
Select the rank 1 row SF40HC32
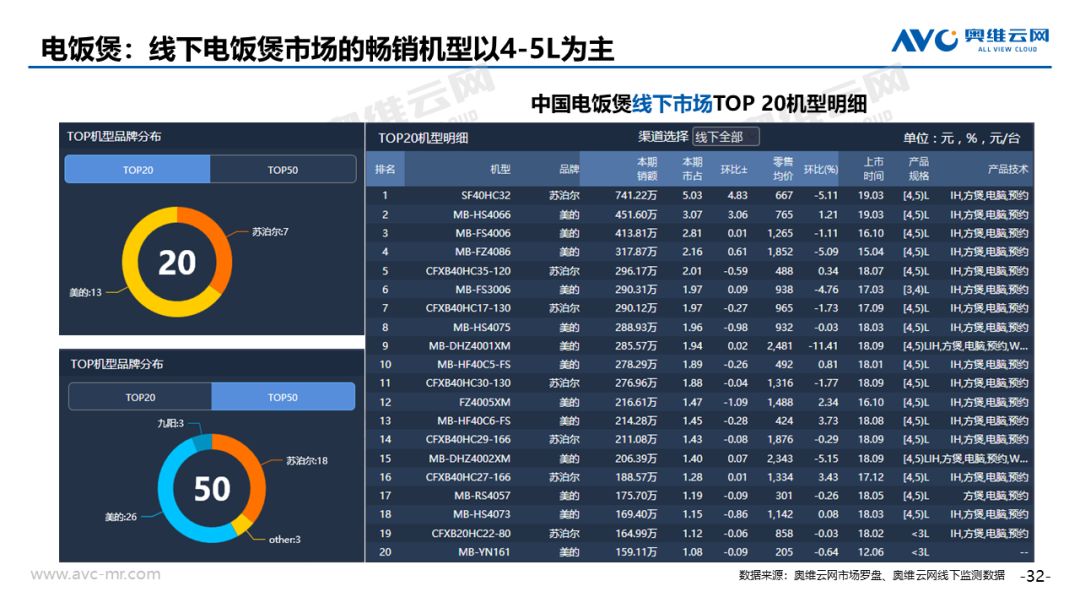pyautogui.click(x=486, y=196)
